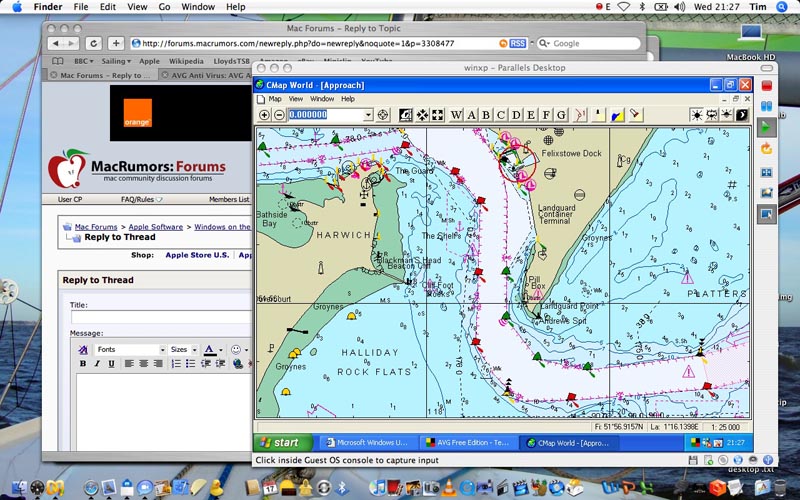
Task: Click the Safari reload button
Action: pyautogui.click(x=93, y=43)
